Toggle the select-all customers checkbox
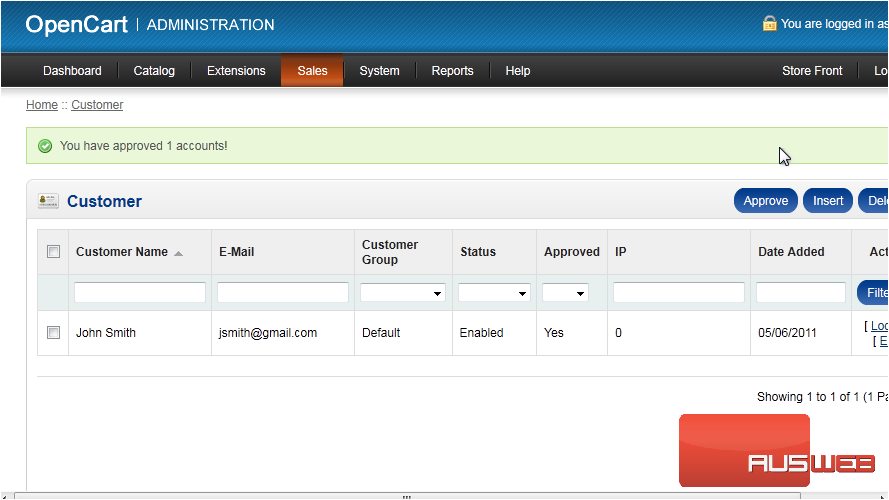This screenshot has width=889, height=500. [54, 252]
